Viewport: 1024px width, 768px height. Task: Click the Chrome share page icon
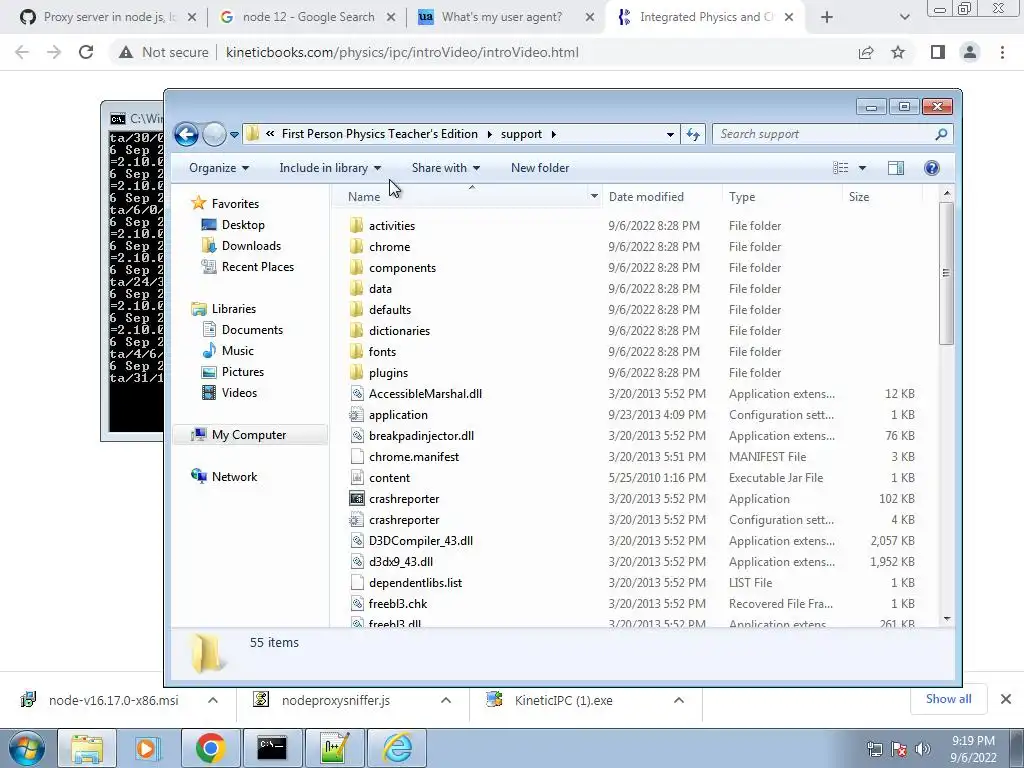[x=866, y=52]
